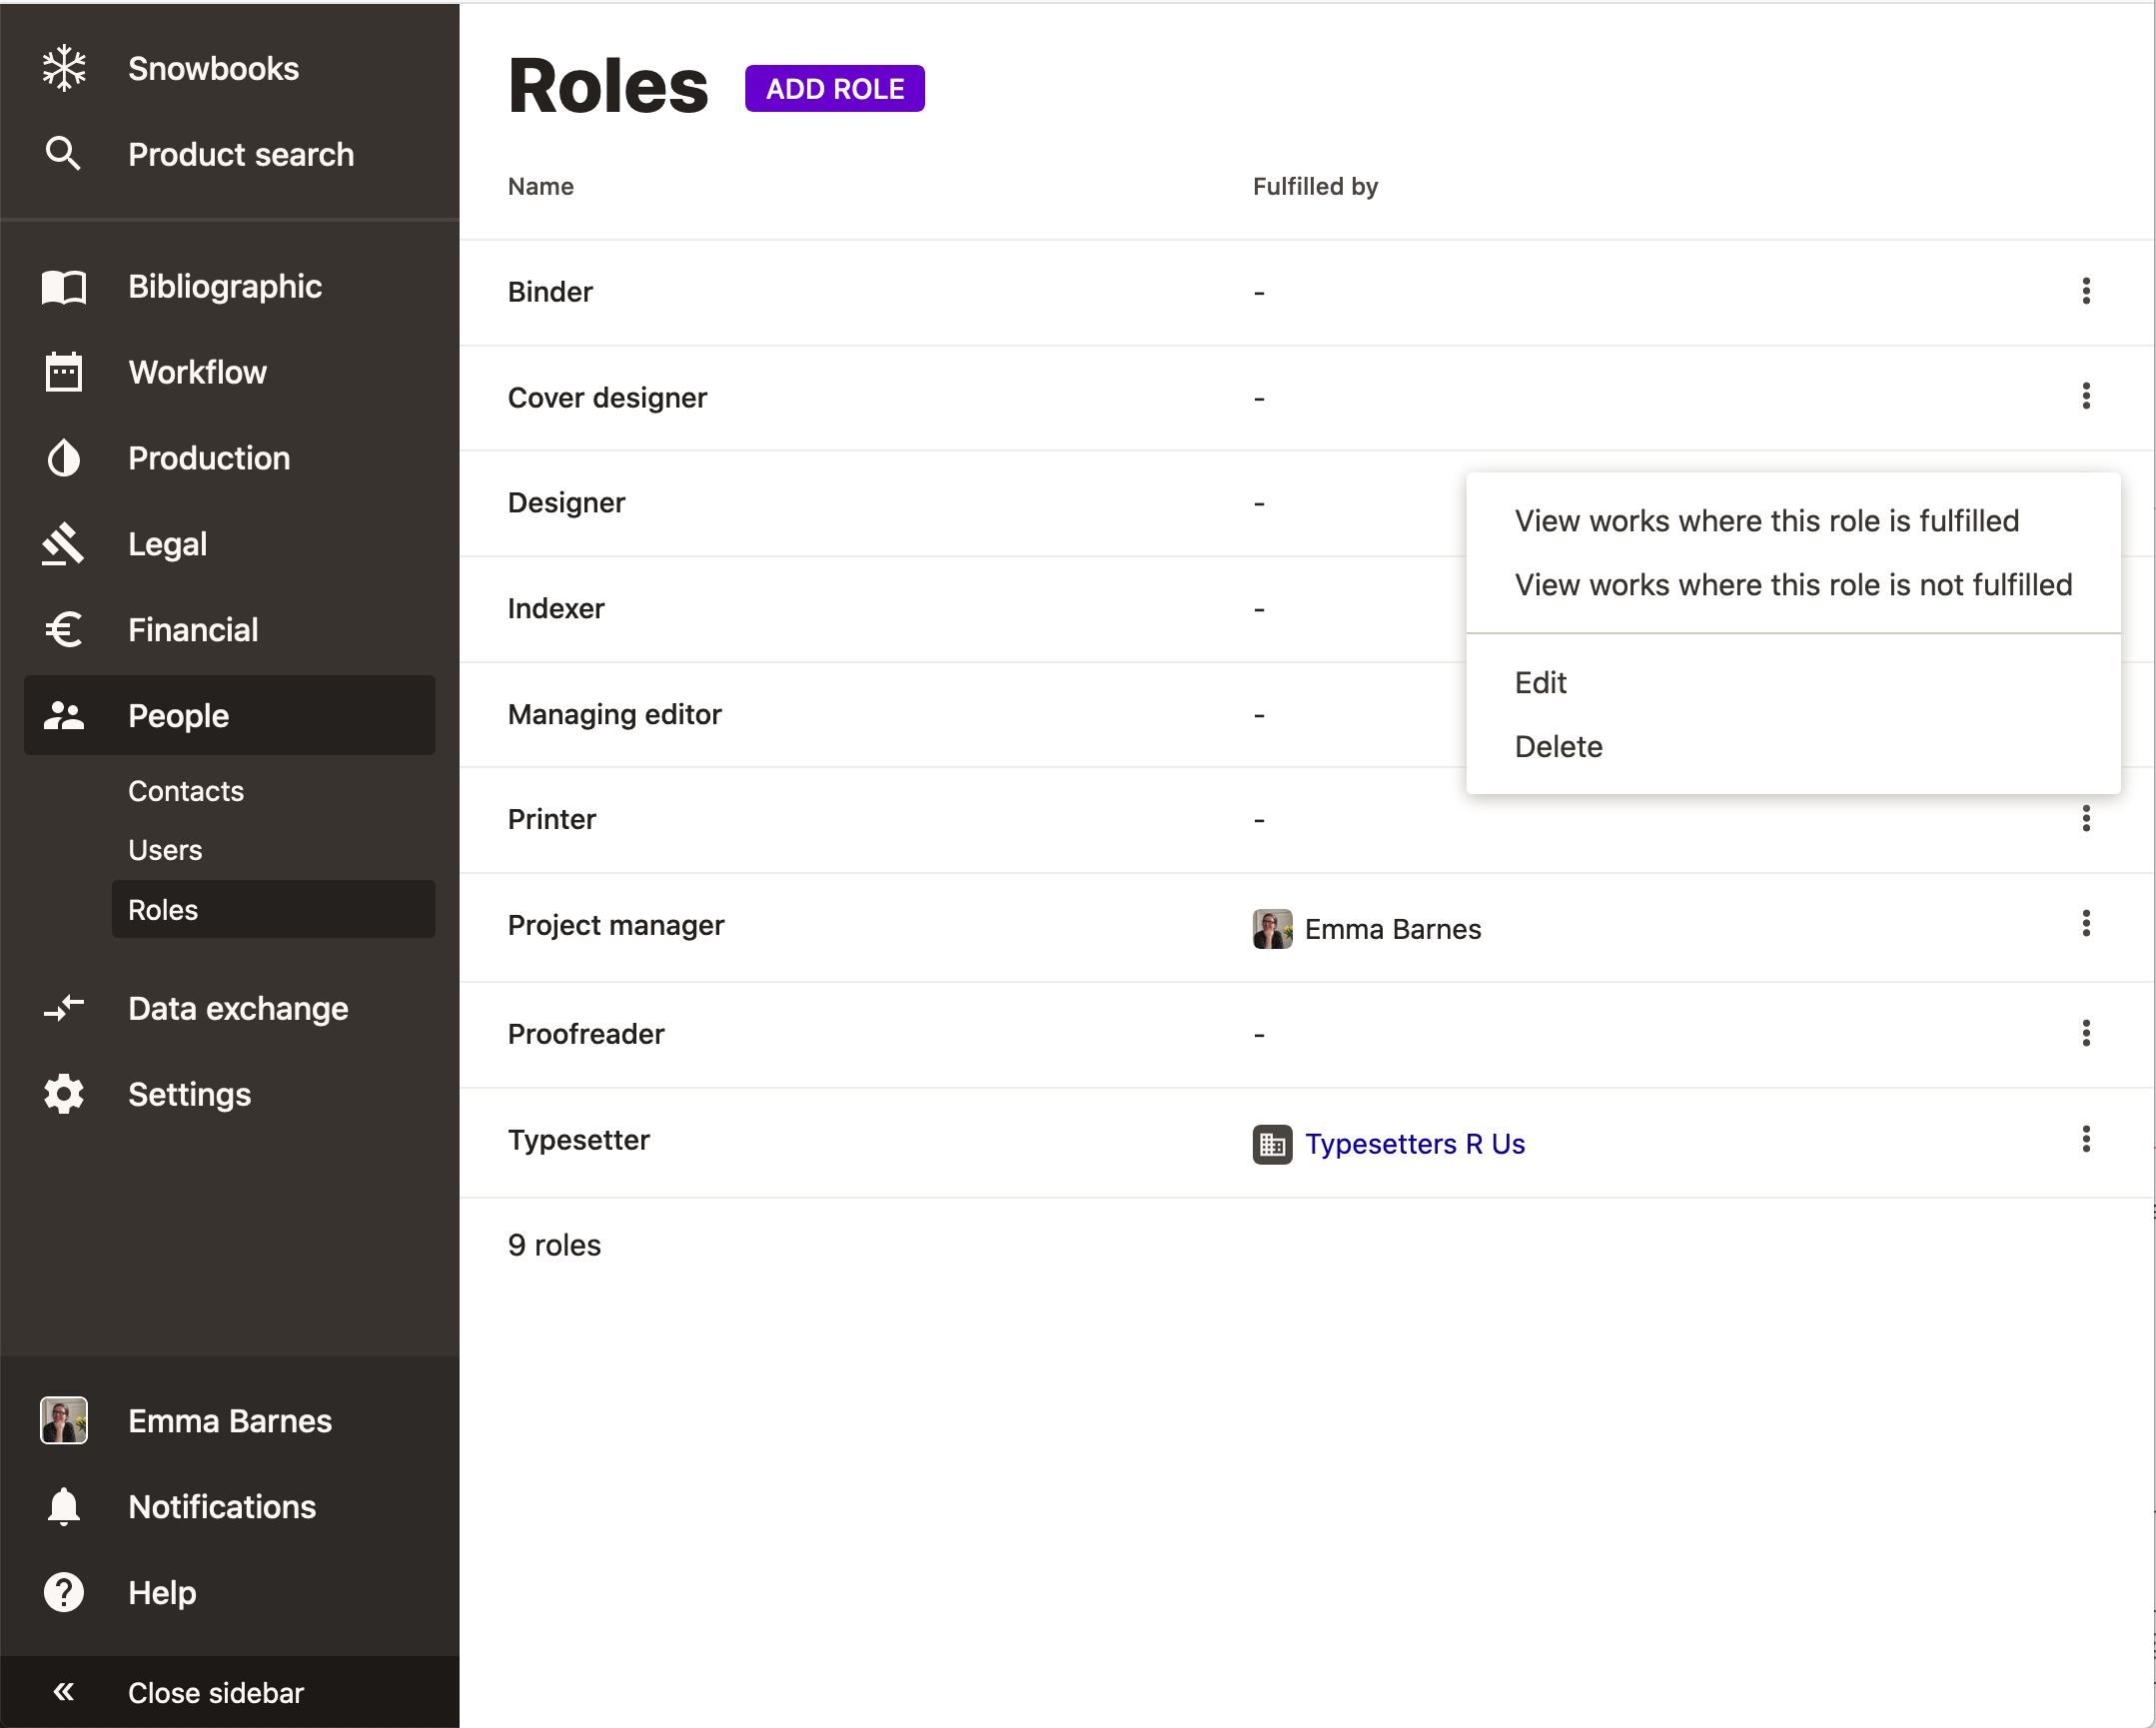Open Financial euro icon
The image size is (2156, 1728).
64,630
